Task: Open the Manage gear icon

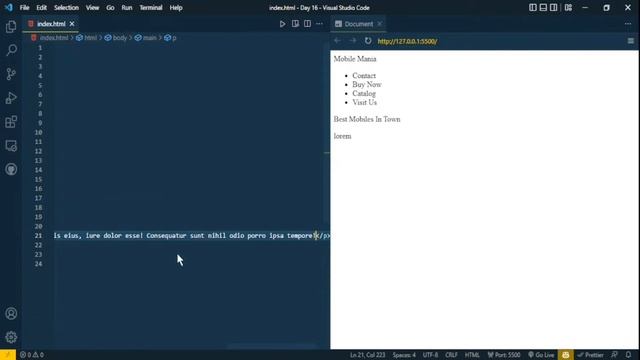Action: 11,337
